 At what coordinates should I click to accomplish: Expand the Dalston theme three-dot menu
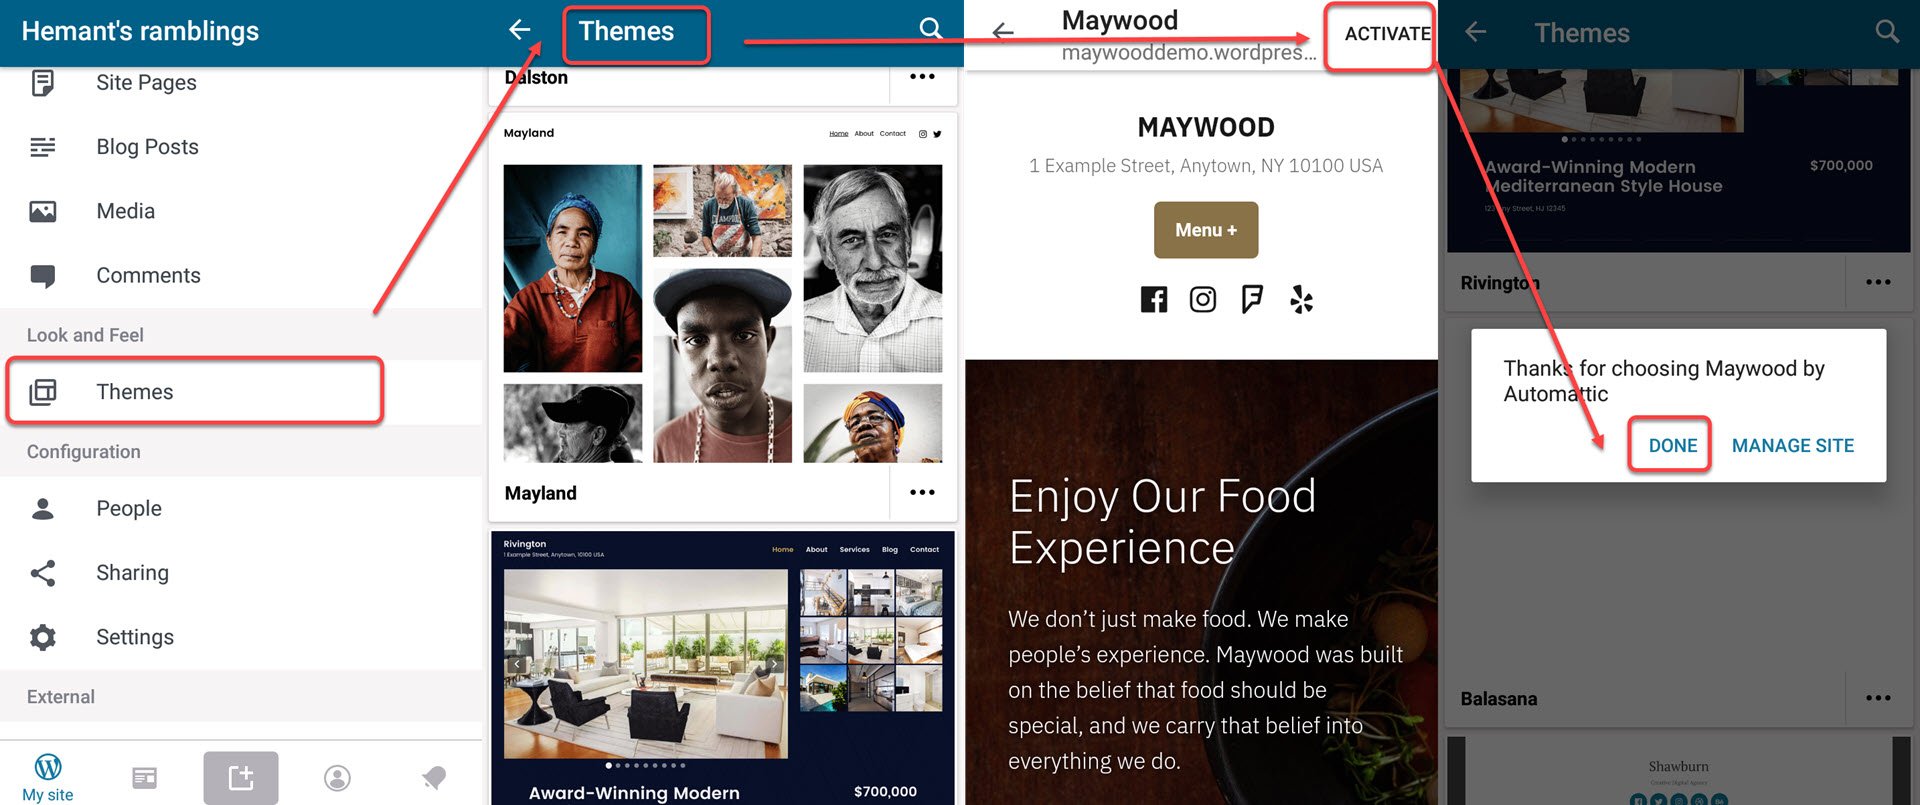(x=922, y=77)
